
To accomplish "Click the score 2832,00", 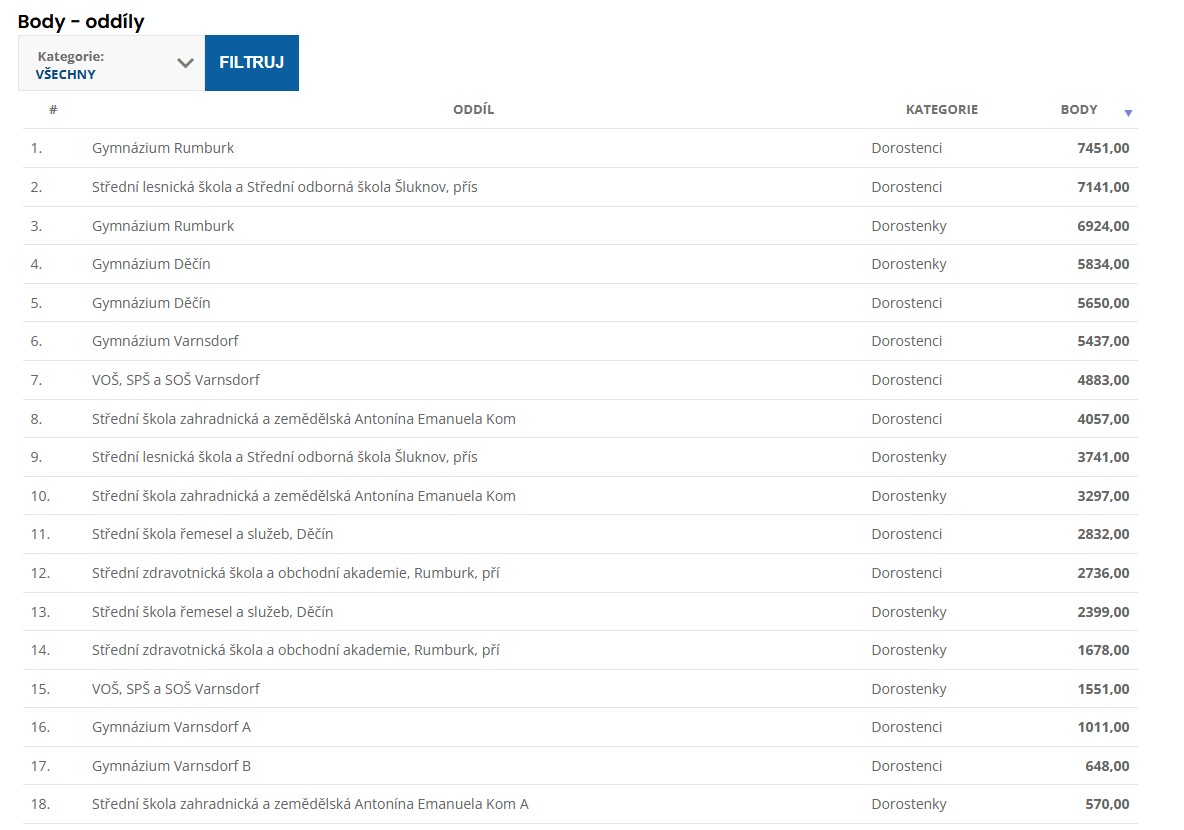I will [1103, 534].
